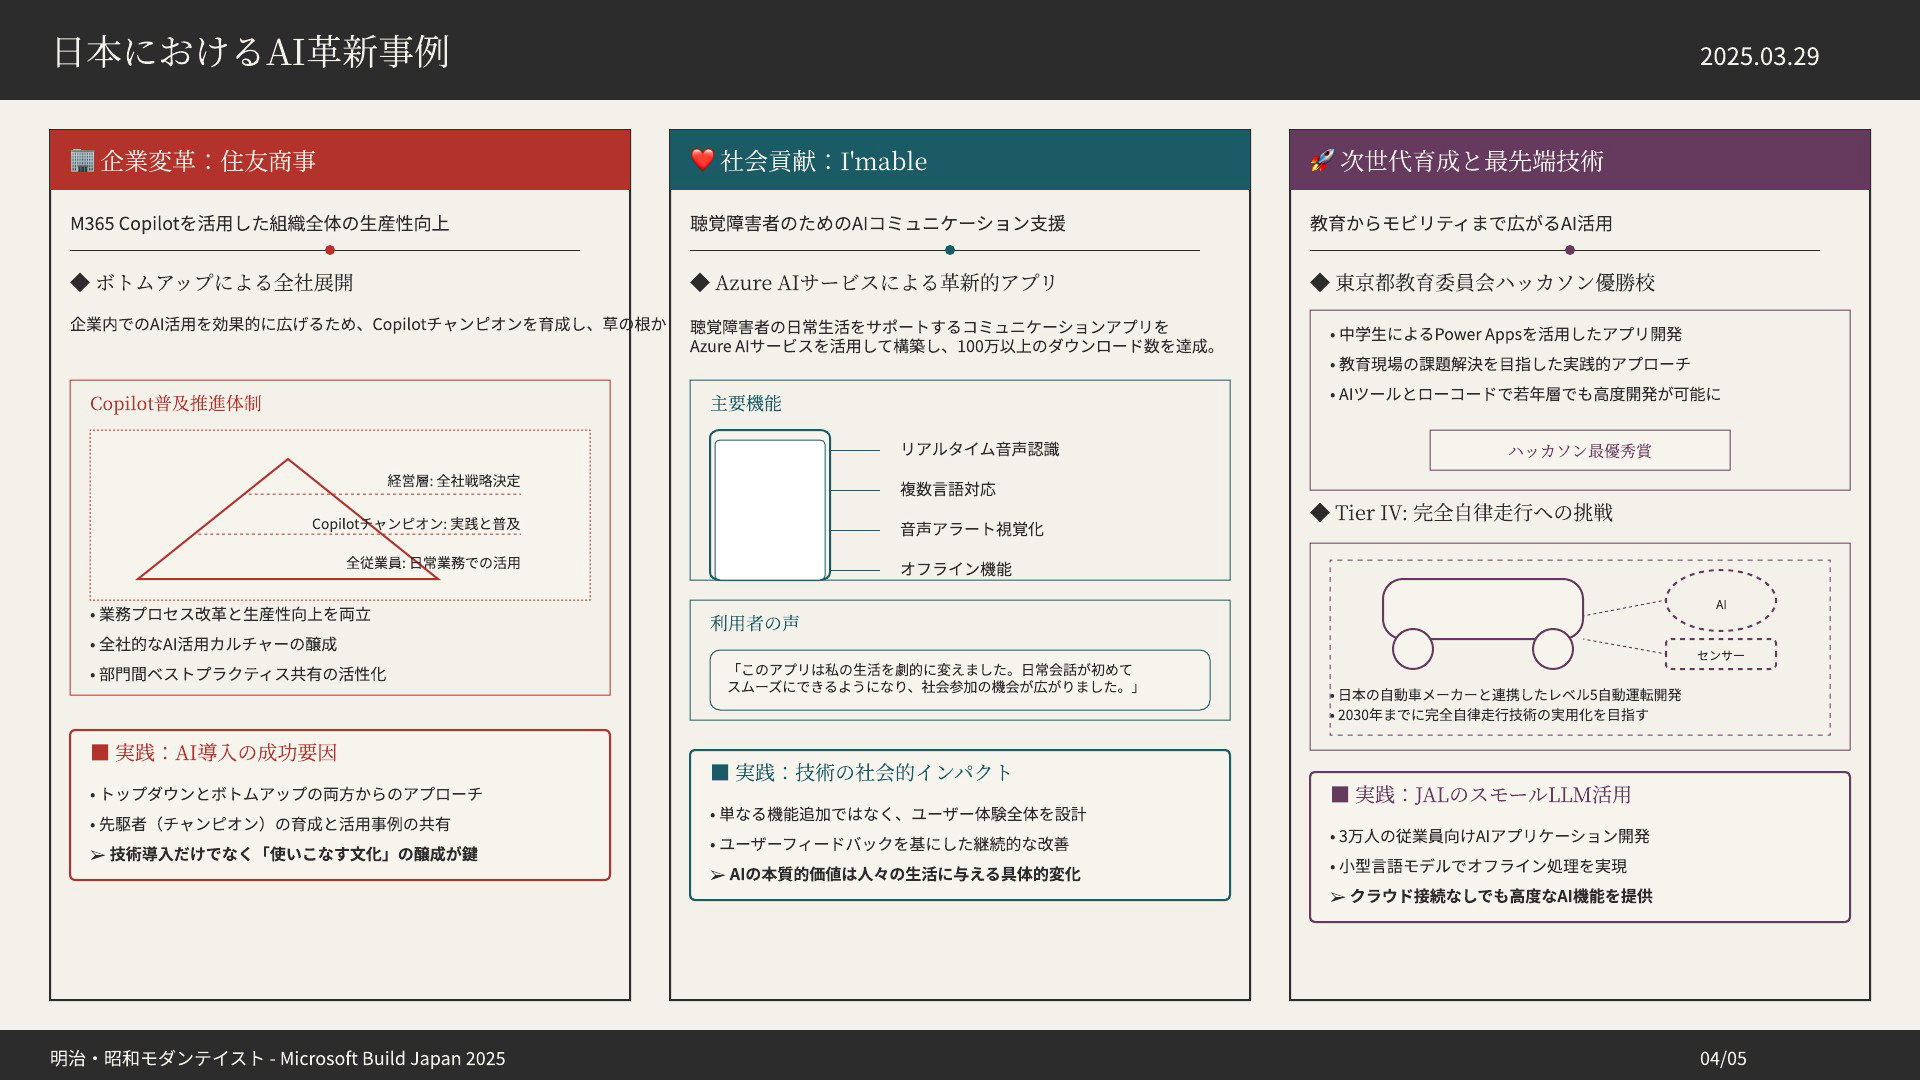Select subtitle 聴覚障害者のためのAIコミュニケーション支援
This screenshot has height=1080, width=1920.
878,223
